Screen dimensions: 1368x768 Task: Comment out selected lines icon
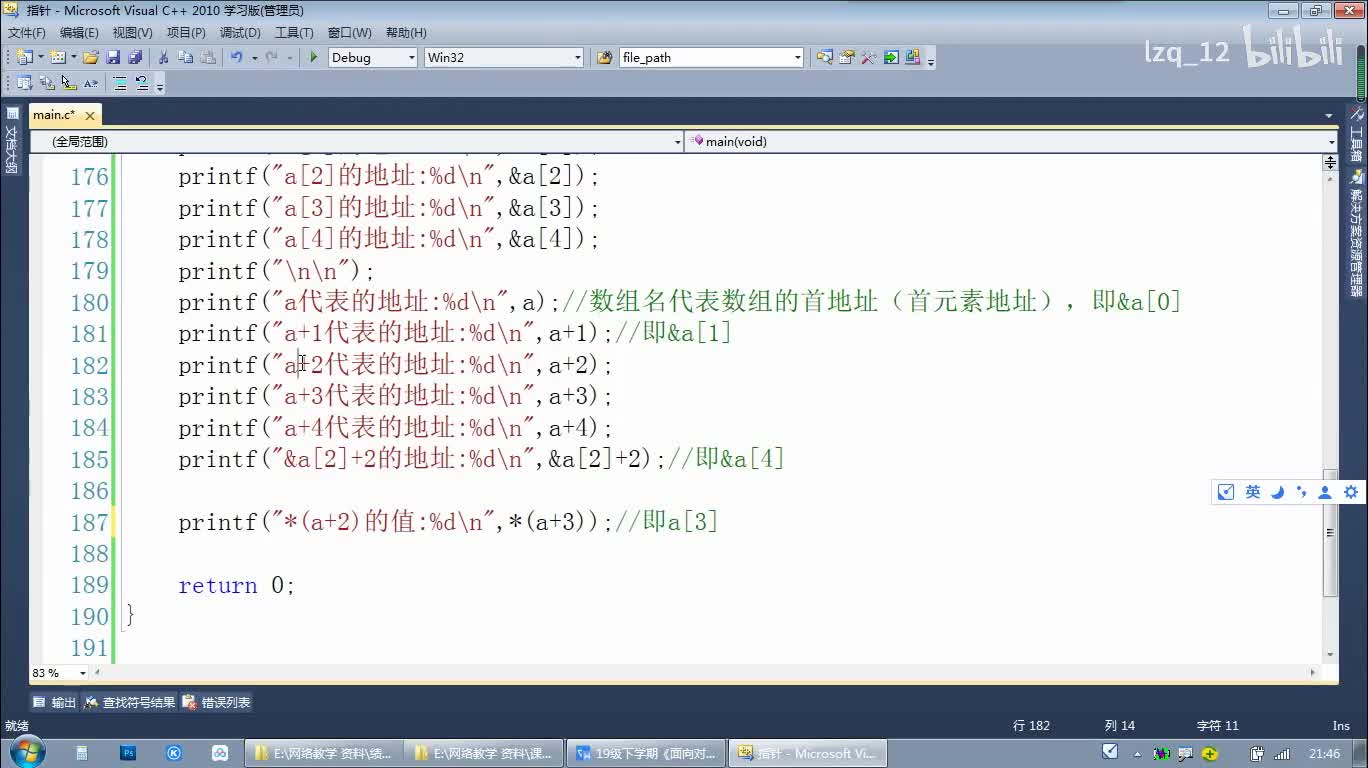pyautogui.click(x=120, y=84)
